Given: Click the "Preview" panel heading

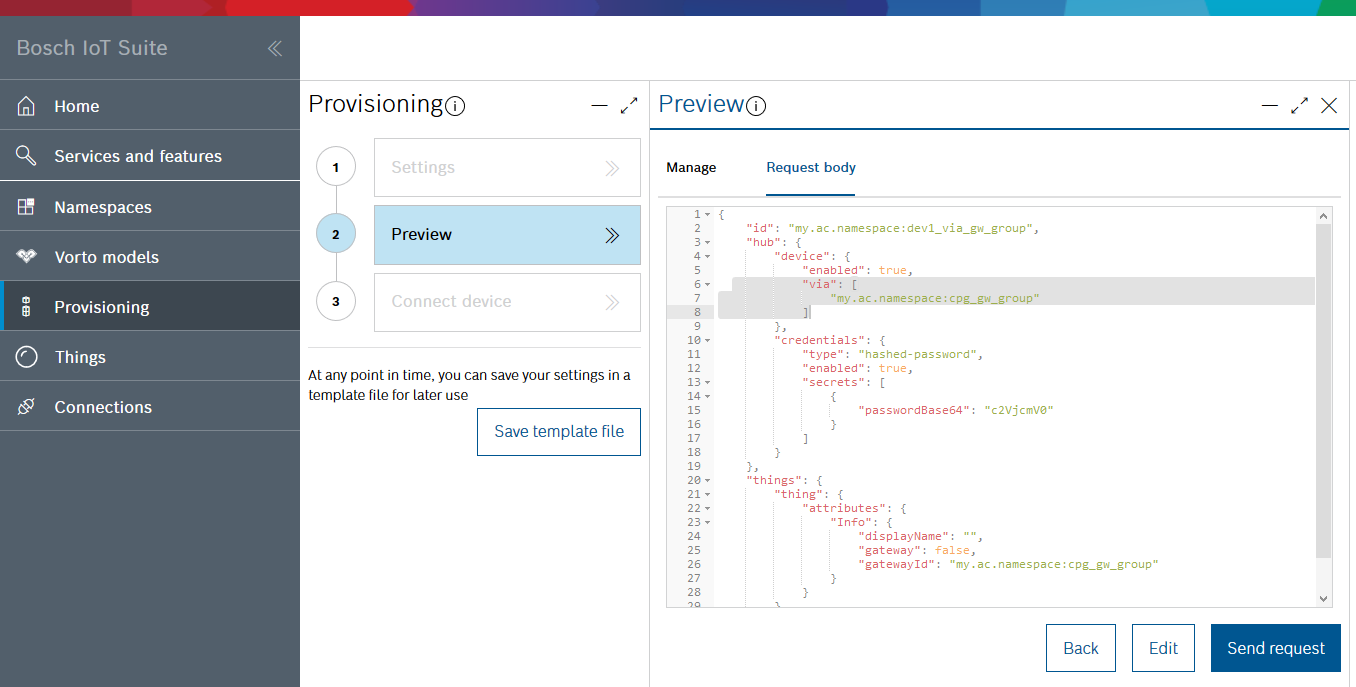Looking at the screenshot, I should click(701, 104).
